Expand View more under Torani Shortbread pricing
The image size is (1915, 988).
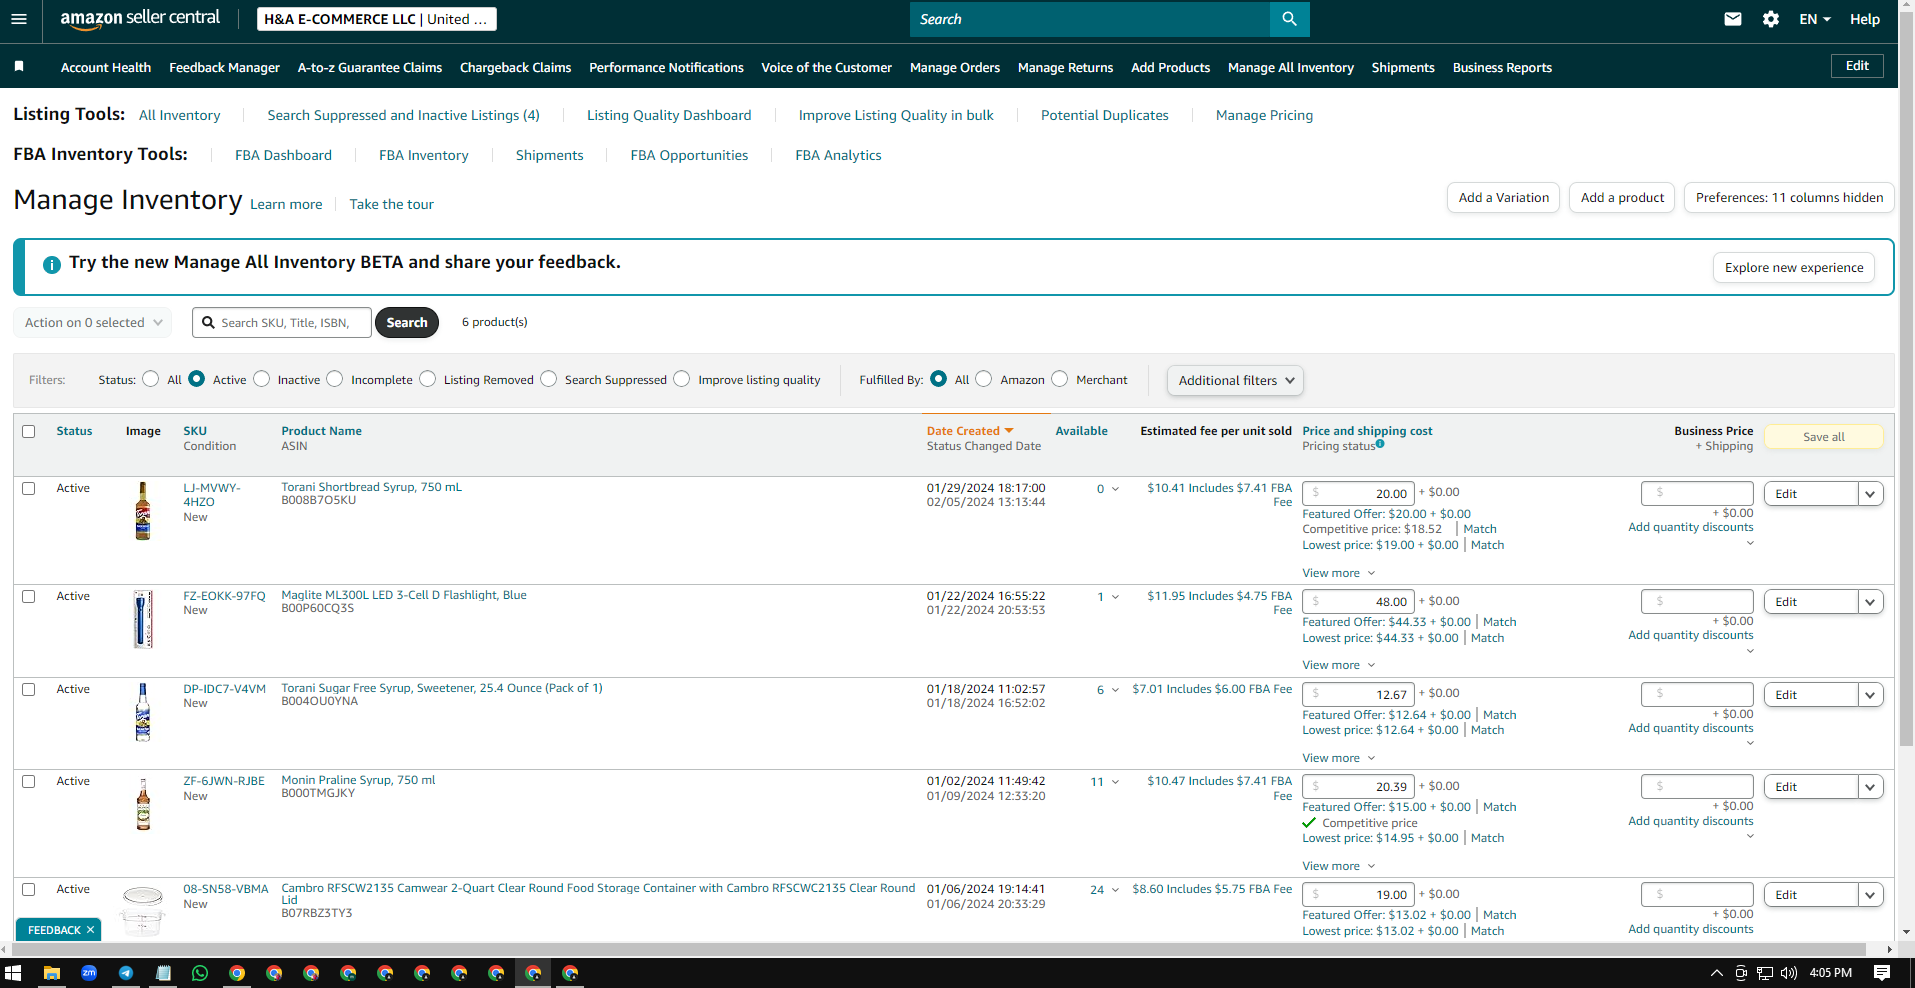point(1339,573)
